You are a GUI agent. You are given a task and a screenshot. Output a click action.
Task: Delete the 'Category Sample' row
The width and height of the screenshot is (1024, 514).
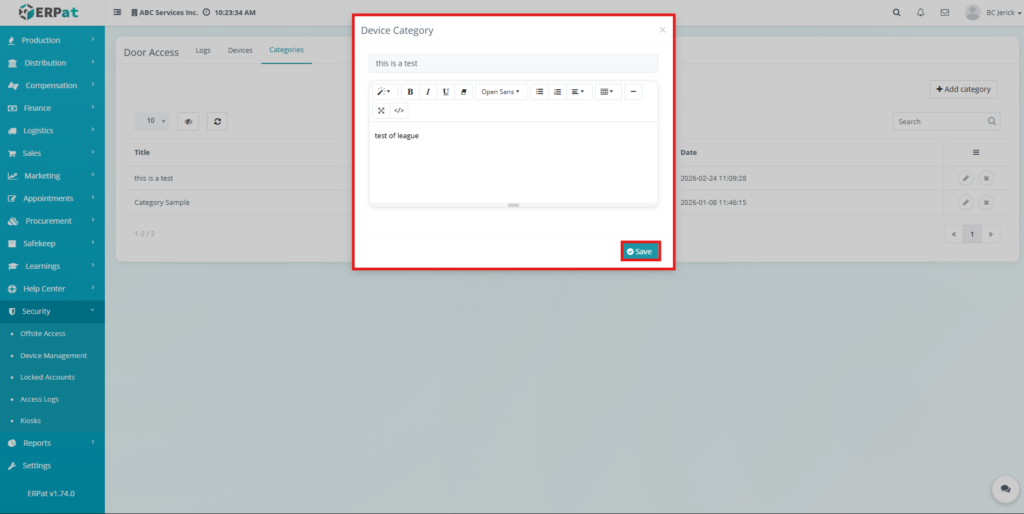tap(987, 202)
